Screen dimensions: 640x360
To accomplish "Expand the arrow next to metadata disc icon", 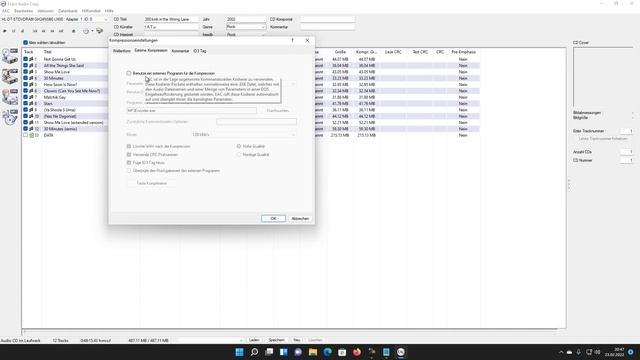I will (x=92, y=31).
